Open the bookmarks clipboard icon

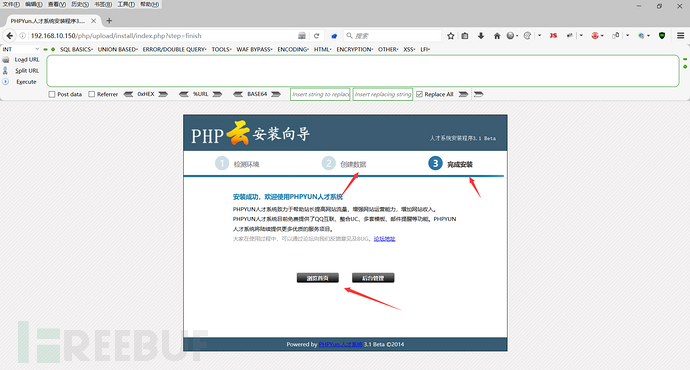[x=465, y=36]
